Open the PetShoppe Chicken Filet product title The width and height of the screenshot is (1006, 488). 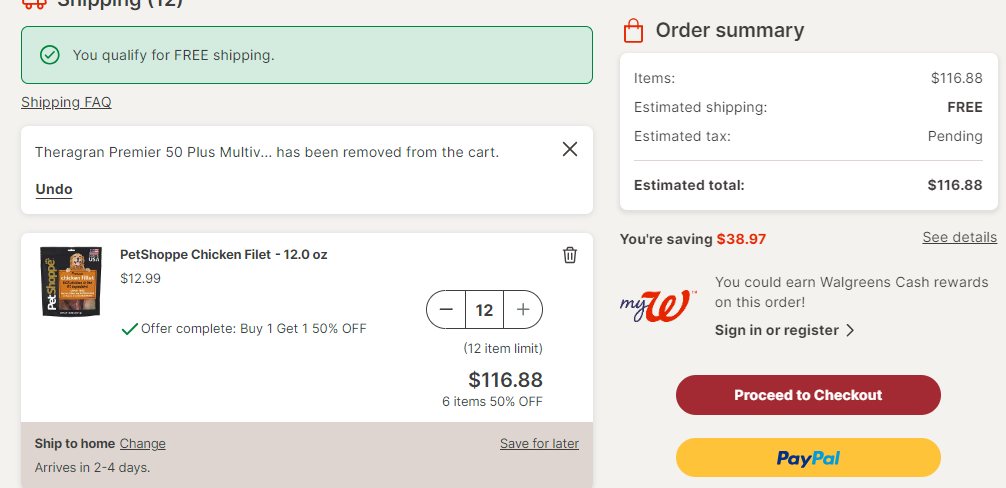coord(223,255)
